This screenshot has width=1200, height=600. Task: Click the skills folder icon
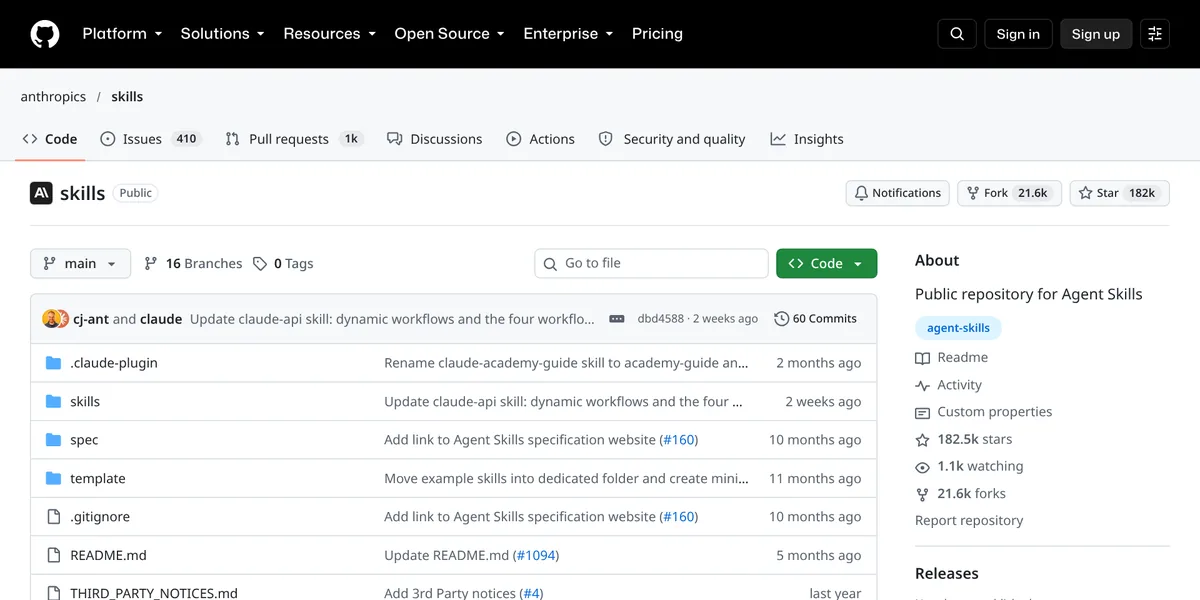(54, 402)
